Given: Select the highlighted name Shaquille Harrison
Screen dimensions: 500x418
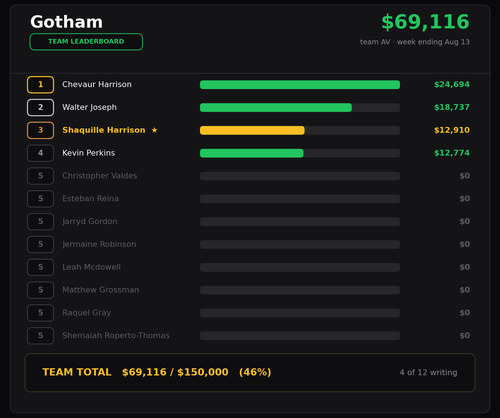Looking at the screenshot, I should 104,130.
